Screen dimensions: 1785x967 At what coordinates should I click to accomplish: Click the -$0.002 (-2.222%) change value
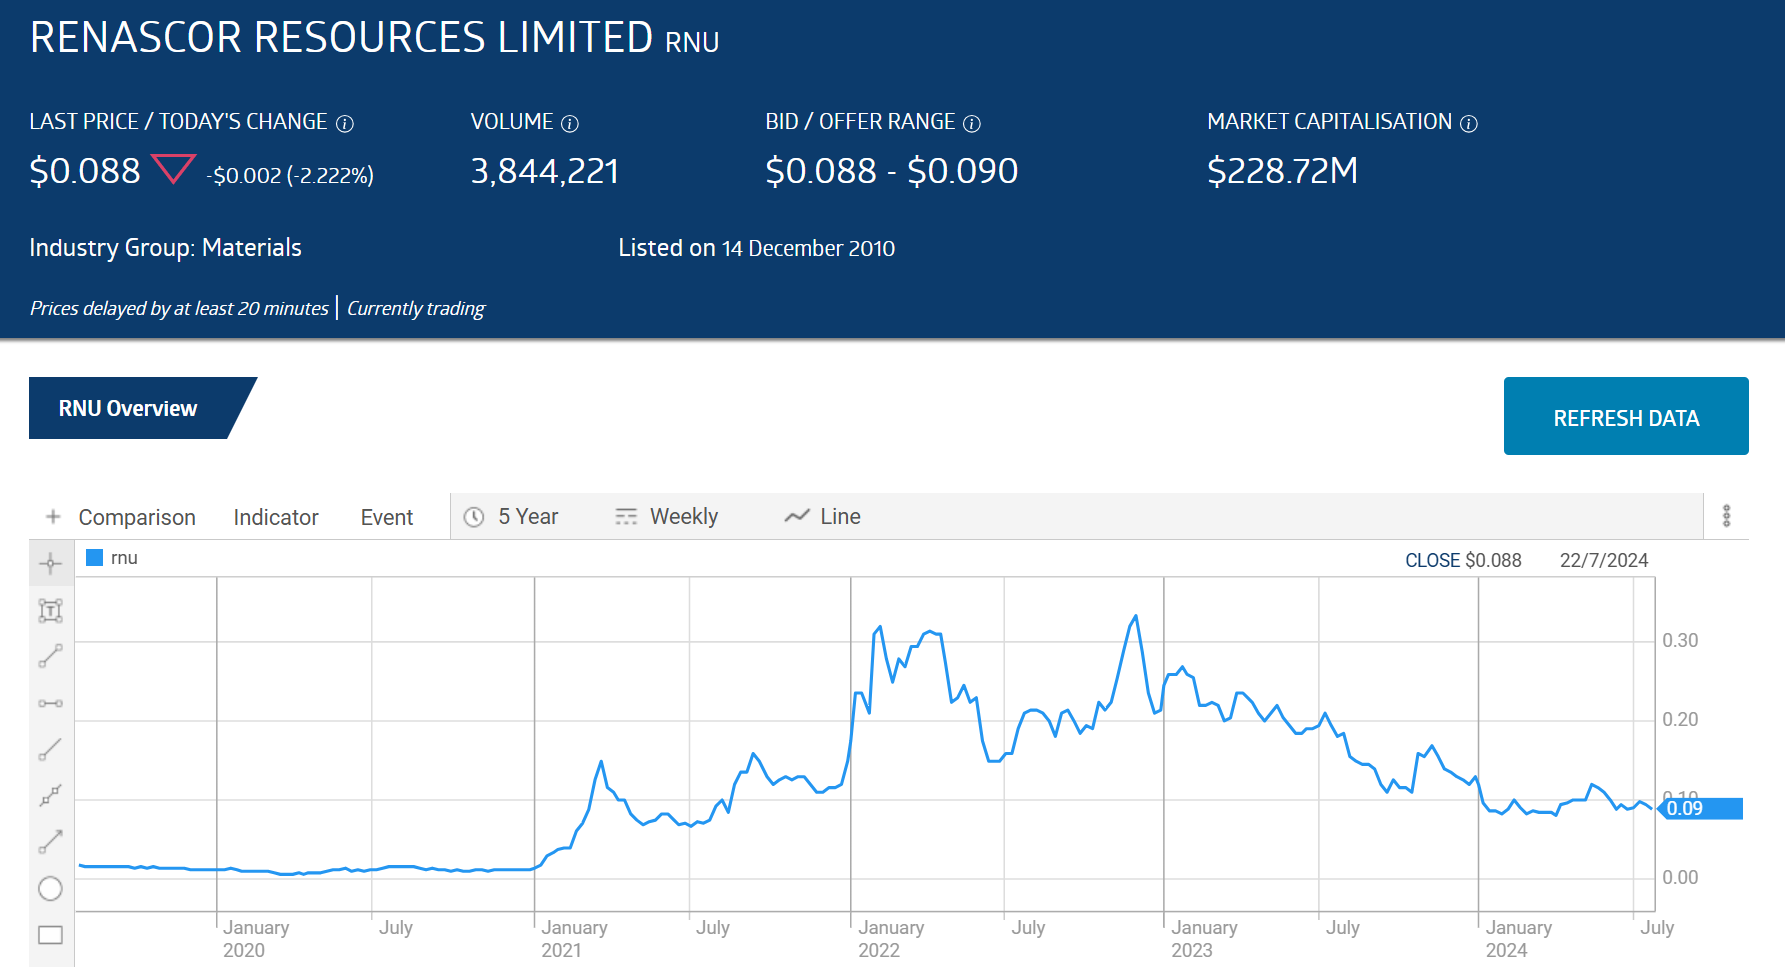pyautogui.click(x=290, y=175)
